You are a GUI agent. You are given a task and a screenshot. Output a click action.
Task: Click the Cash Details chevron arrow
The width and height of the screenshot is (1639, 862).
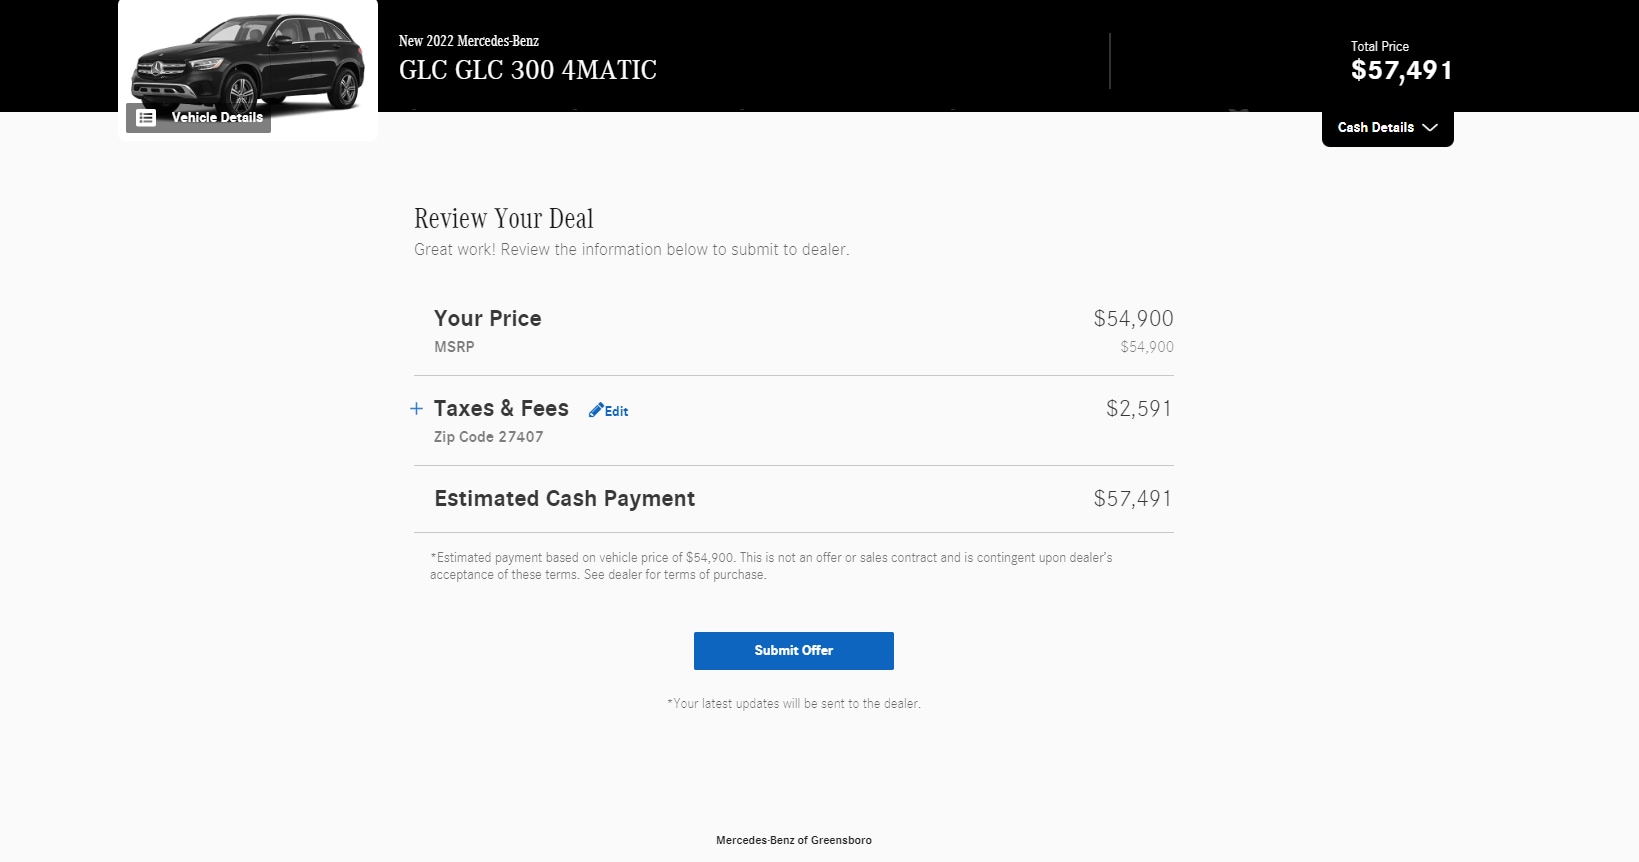click(x=1430, y=127)
